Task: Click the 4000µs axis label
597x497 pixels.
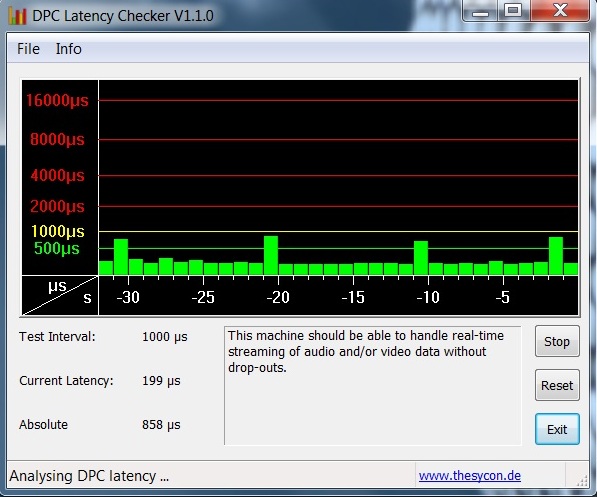Action: [57, 176]
